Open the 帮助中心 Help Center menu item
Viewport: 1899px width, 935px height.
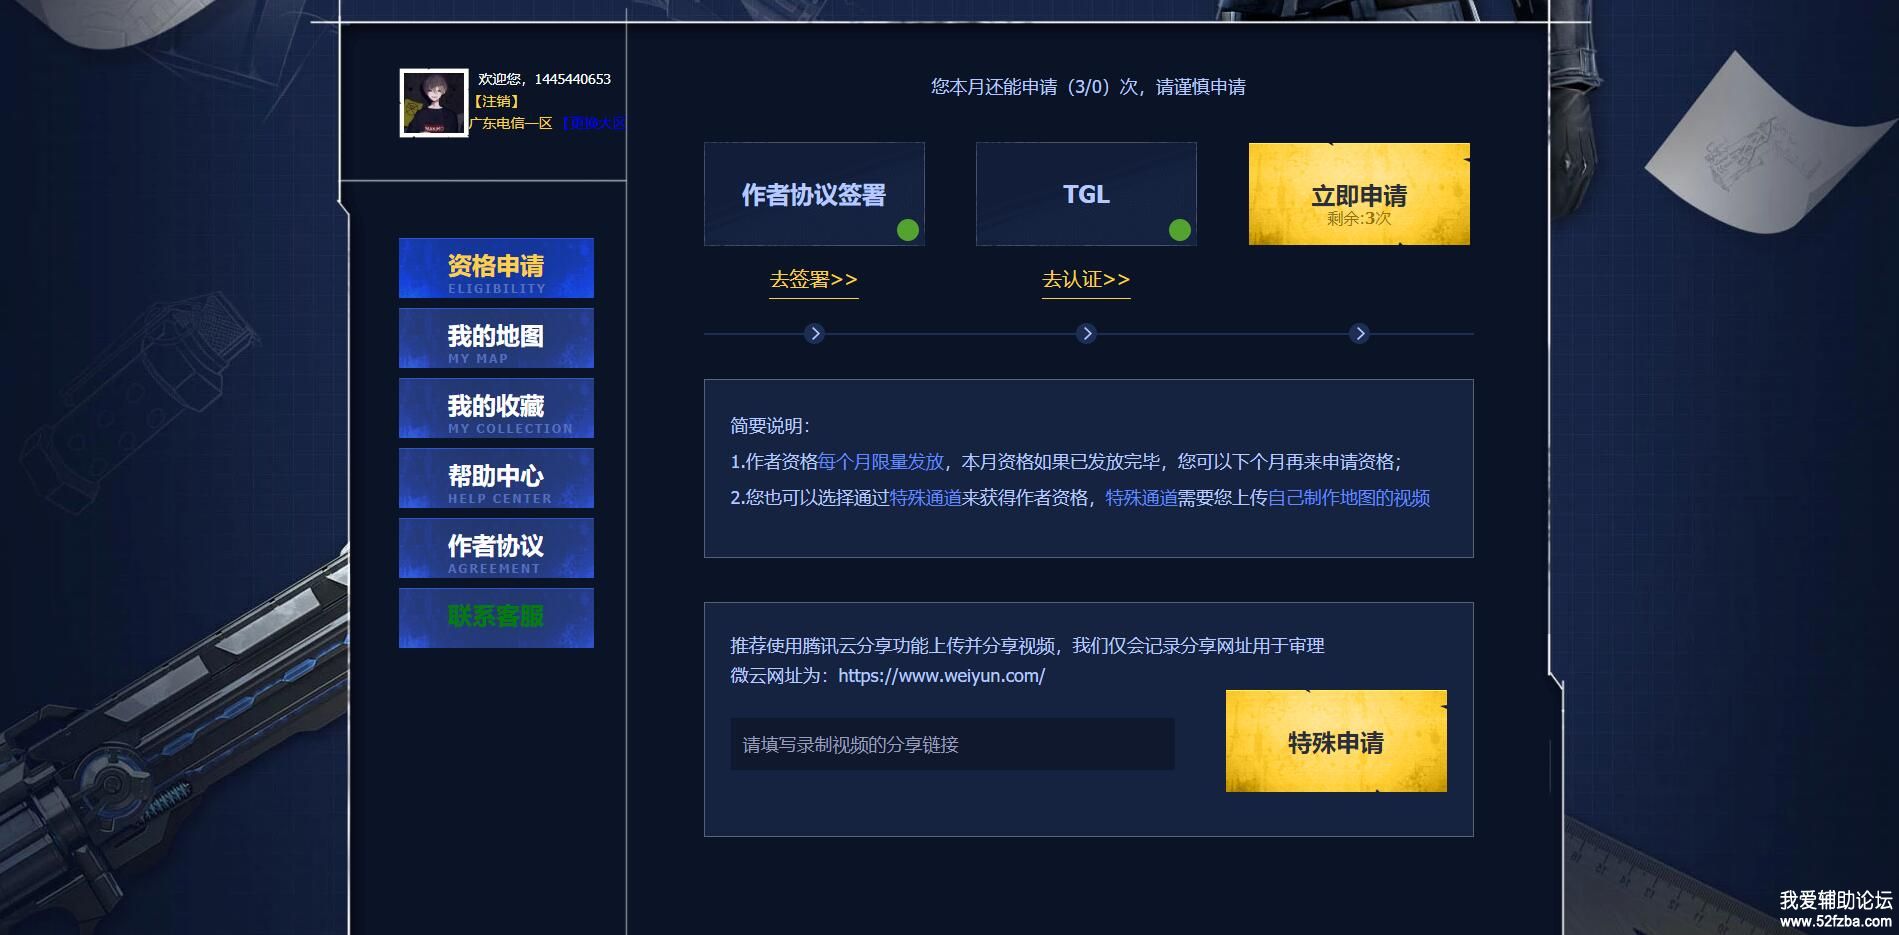[x=496, y=478]
